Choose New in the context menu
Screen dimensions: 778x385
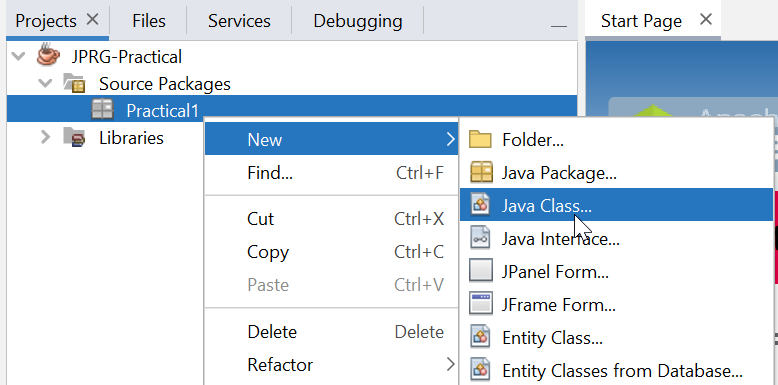332,139
